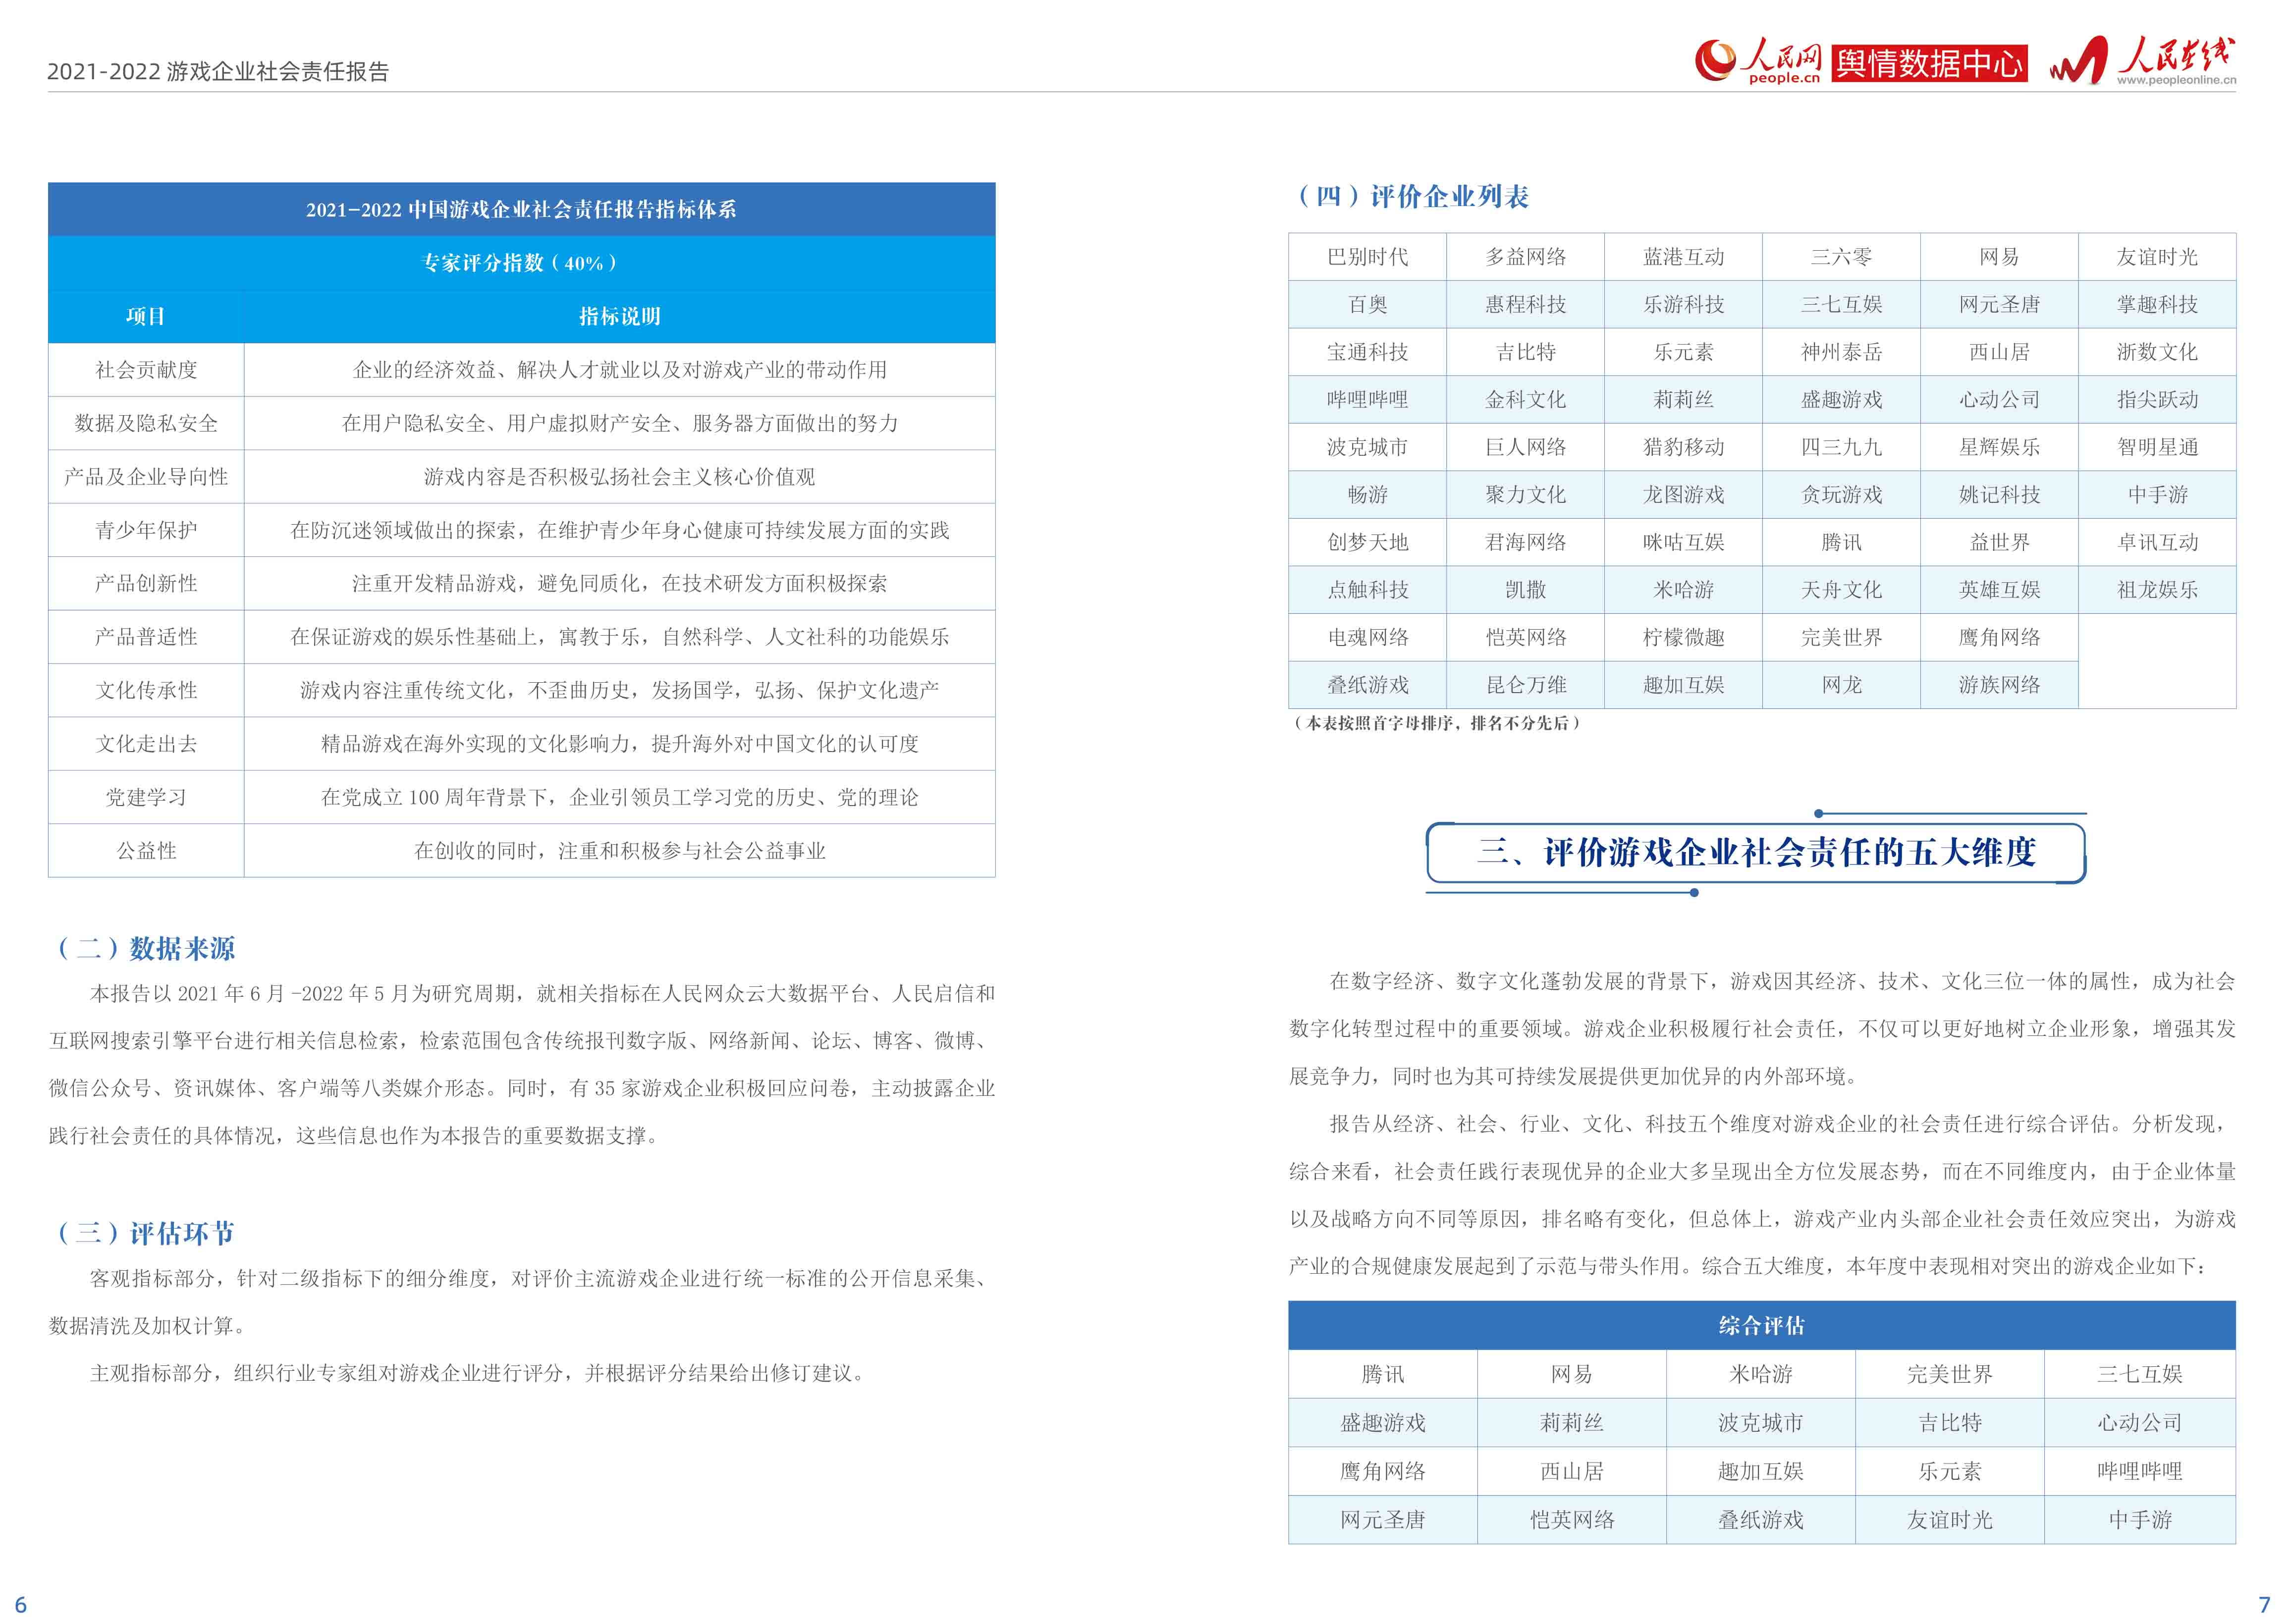Screen dimensions: 2292x1624
Task: Click 掌趣科技 in the company list
Action: coord(2157,304)
